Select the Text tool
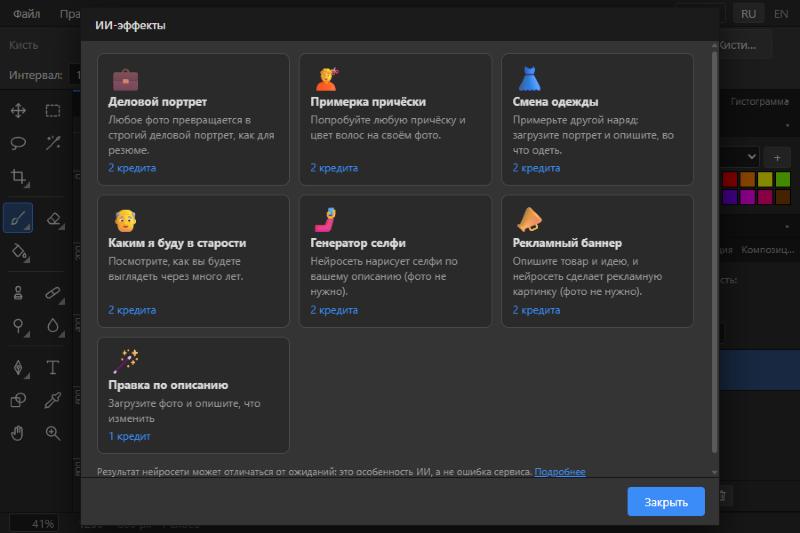 click(53, 367)
